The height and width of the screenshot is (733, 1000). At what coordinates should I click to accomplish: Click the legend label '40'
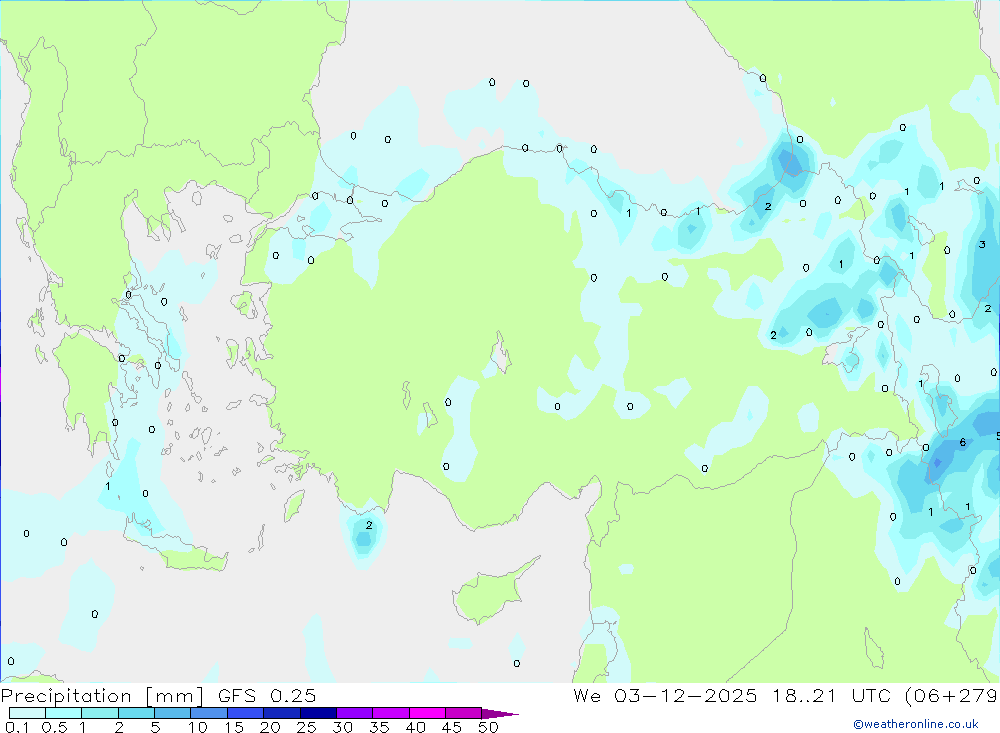click(416, 727)
